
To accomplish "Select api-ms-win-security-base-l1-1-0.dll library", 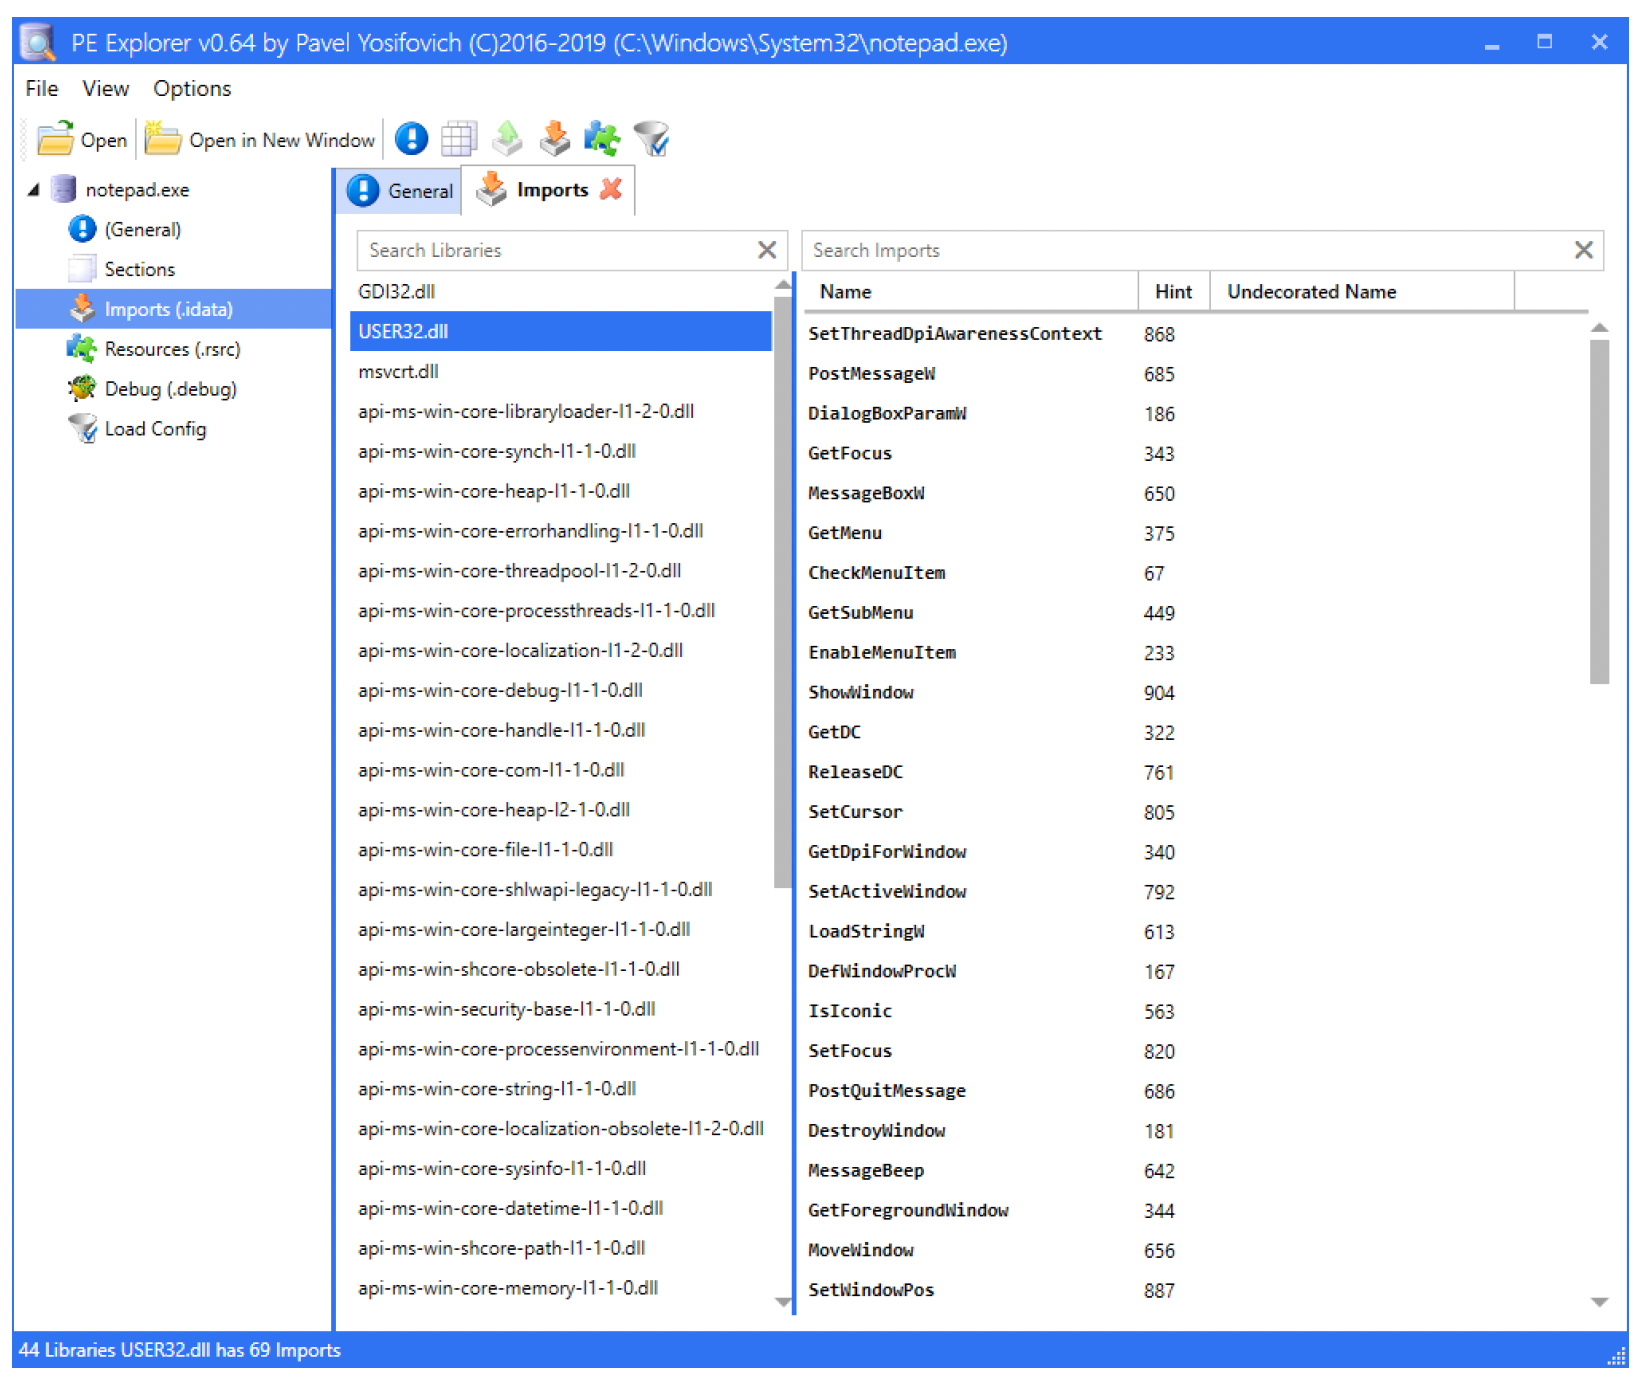I will pyautogui.click(x=561, y=1009).
